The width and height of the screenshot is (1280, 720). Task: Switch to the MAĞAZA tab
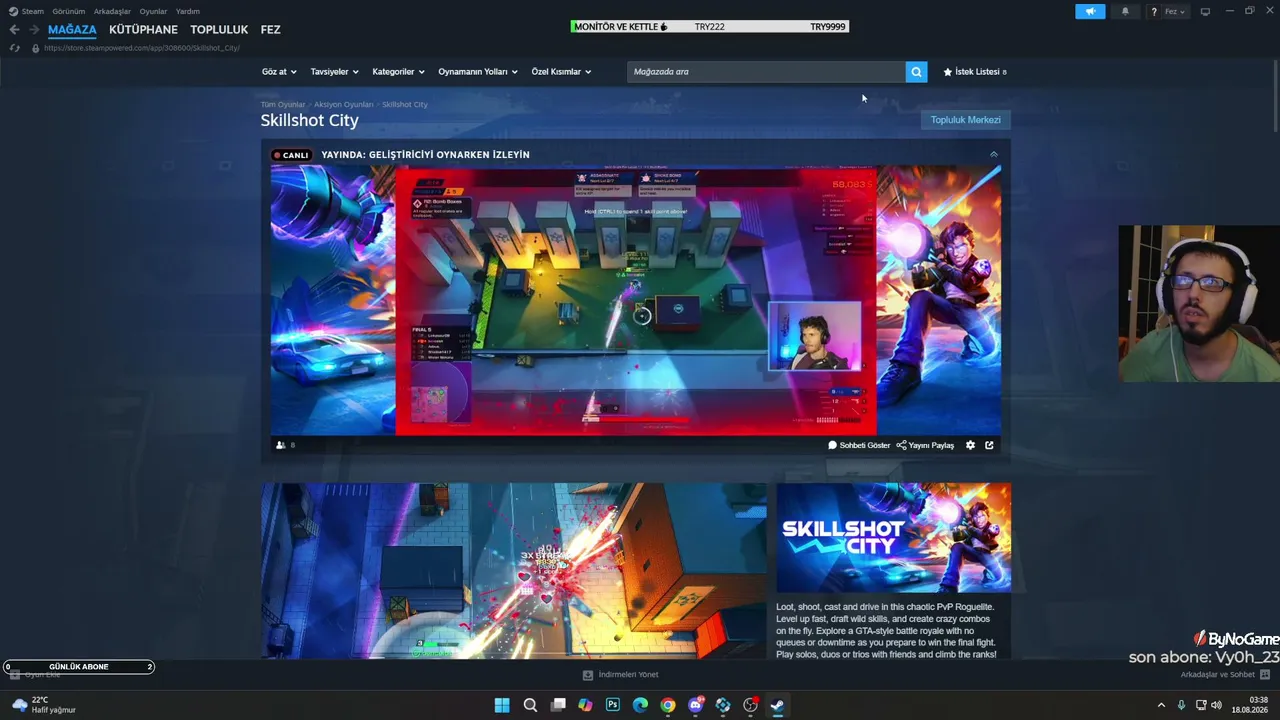pyautogui.click(x=72, y=30)
